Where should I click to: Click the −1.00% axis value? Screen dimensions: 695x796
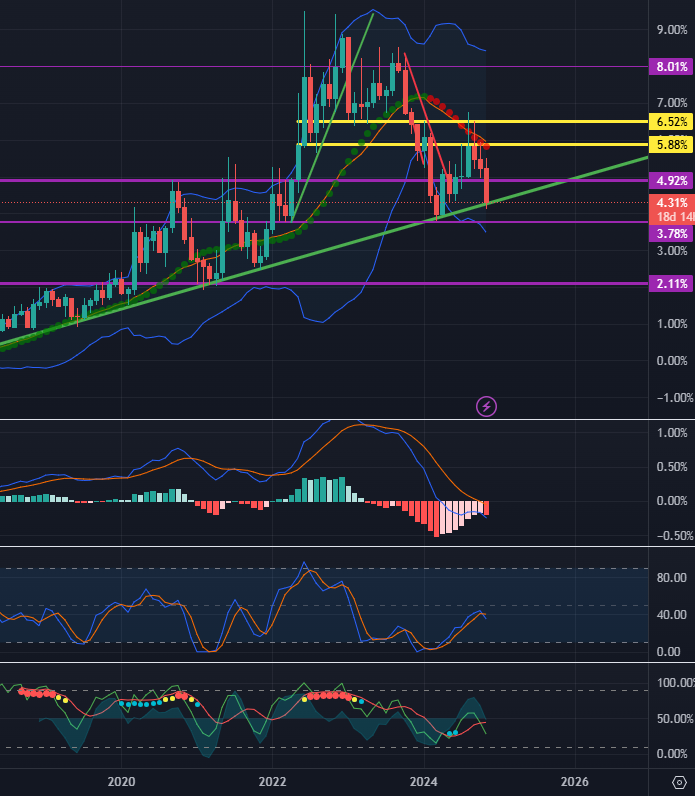point(675,397)
